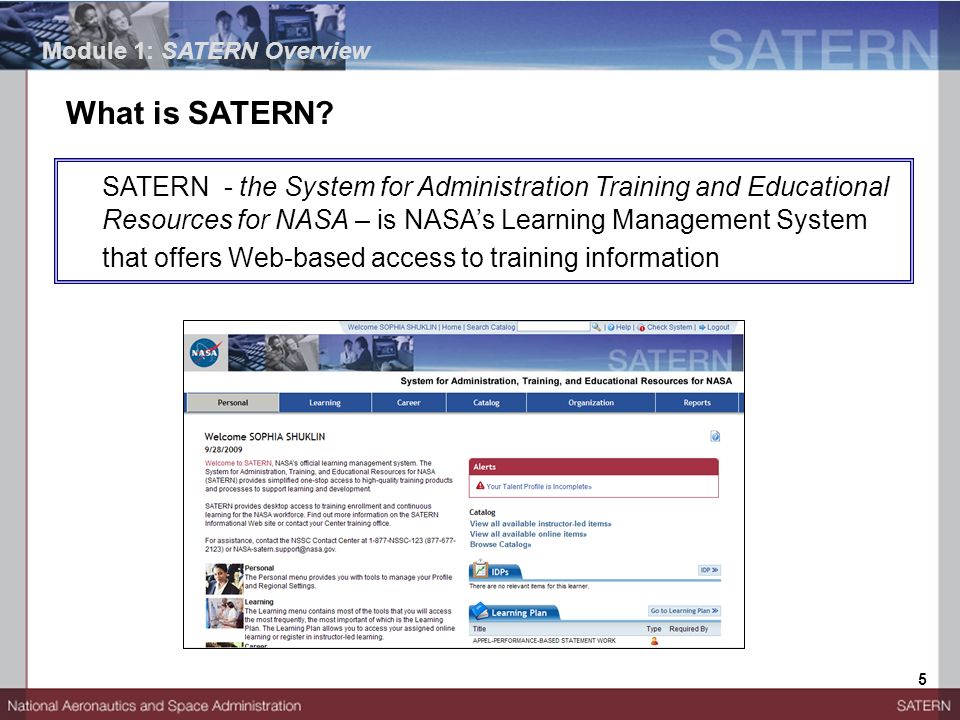This screenshot has width=960, height=720.
Task: Click the Type column header
Action: [x=654, y=629]
